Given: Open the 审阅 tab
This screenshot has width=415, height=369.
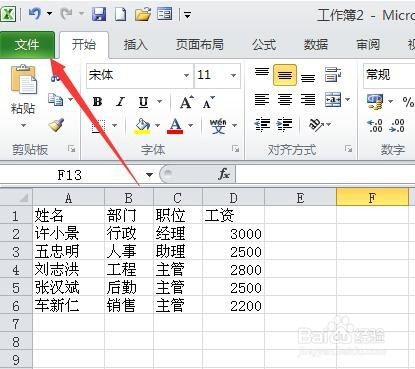Looking at the screenshot, I should tap(368, 45).
